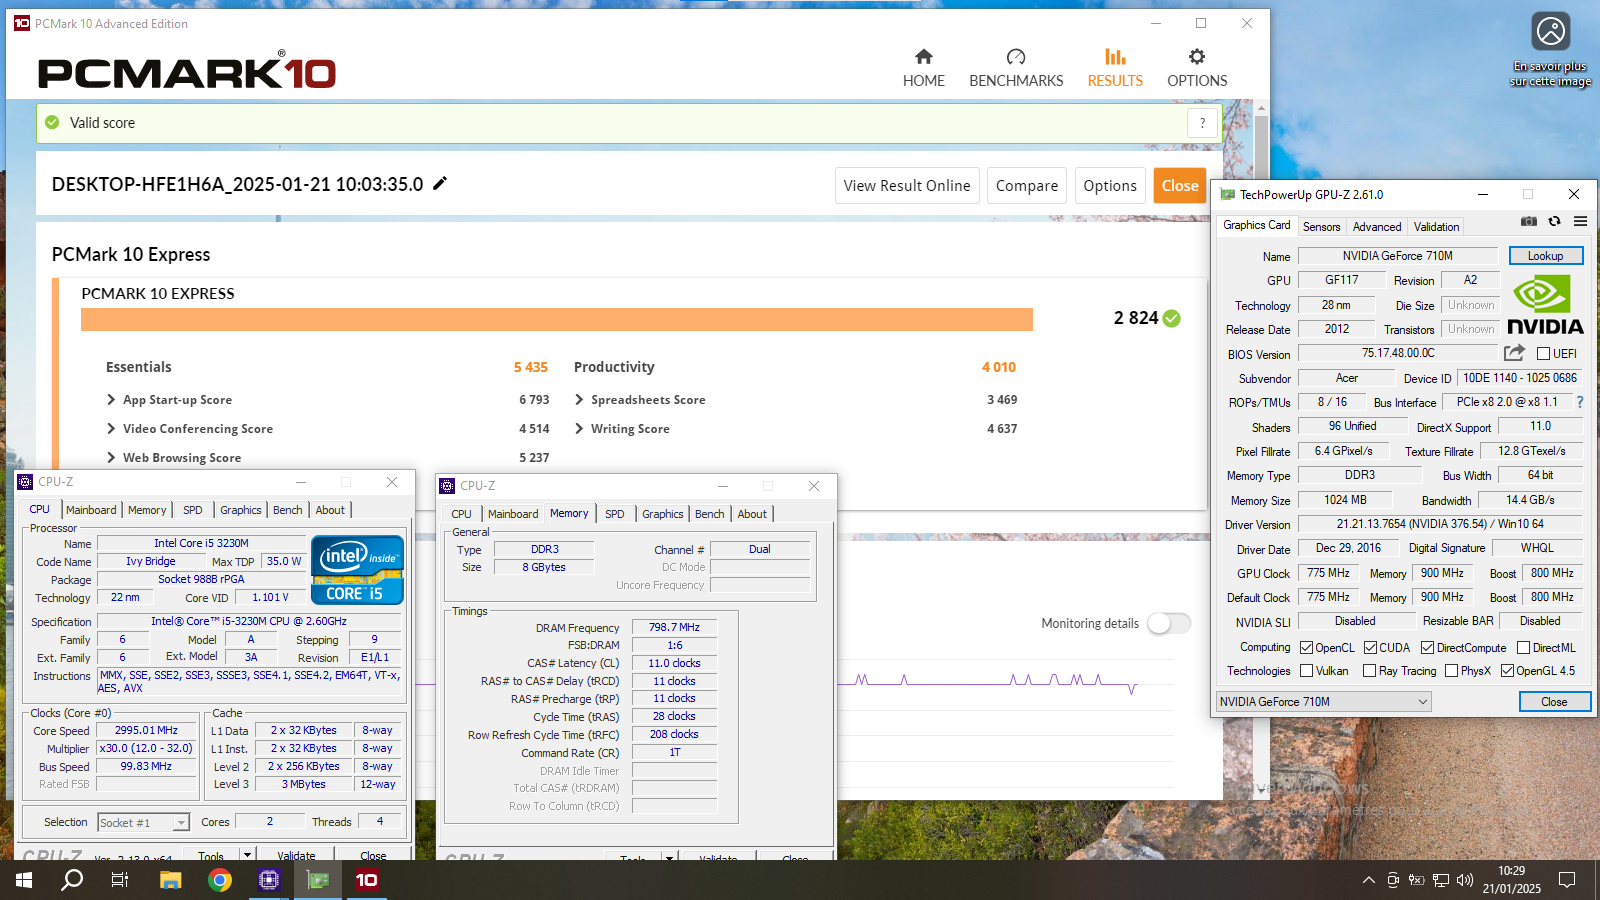Open the Benchmarks gauge icon
1600x900 pixels.
(x=1016, y=57)
